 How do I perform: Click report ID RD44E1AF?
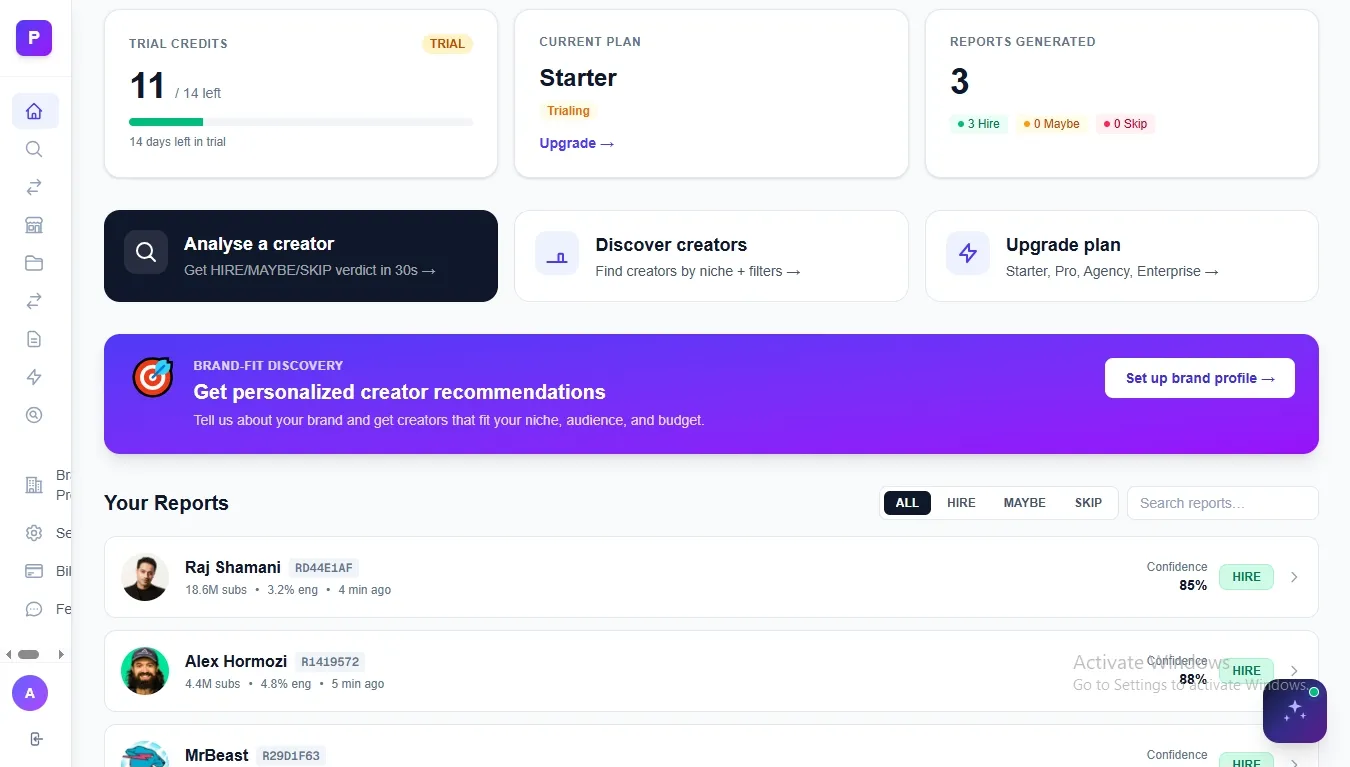tap(324, 568)
